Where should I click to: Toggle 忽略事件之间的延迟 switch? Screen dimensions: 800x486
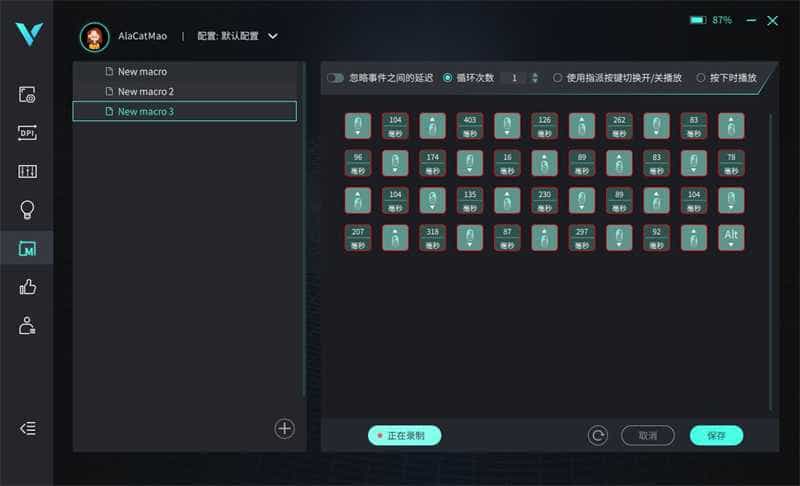[x=335, y=78]
